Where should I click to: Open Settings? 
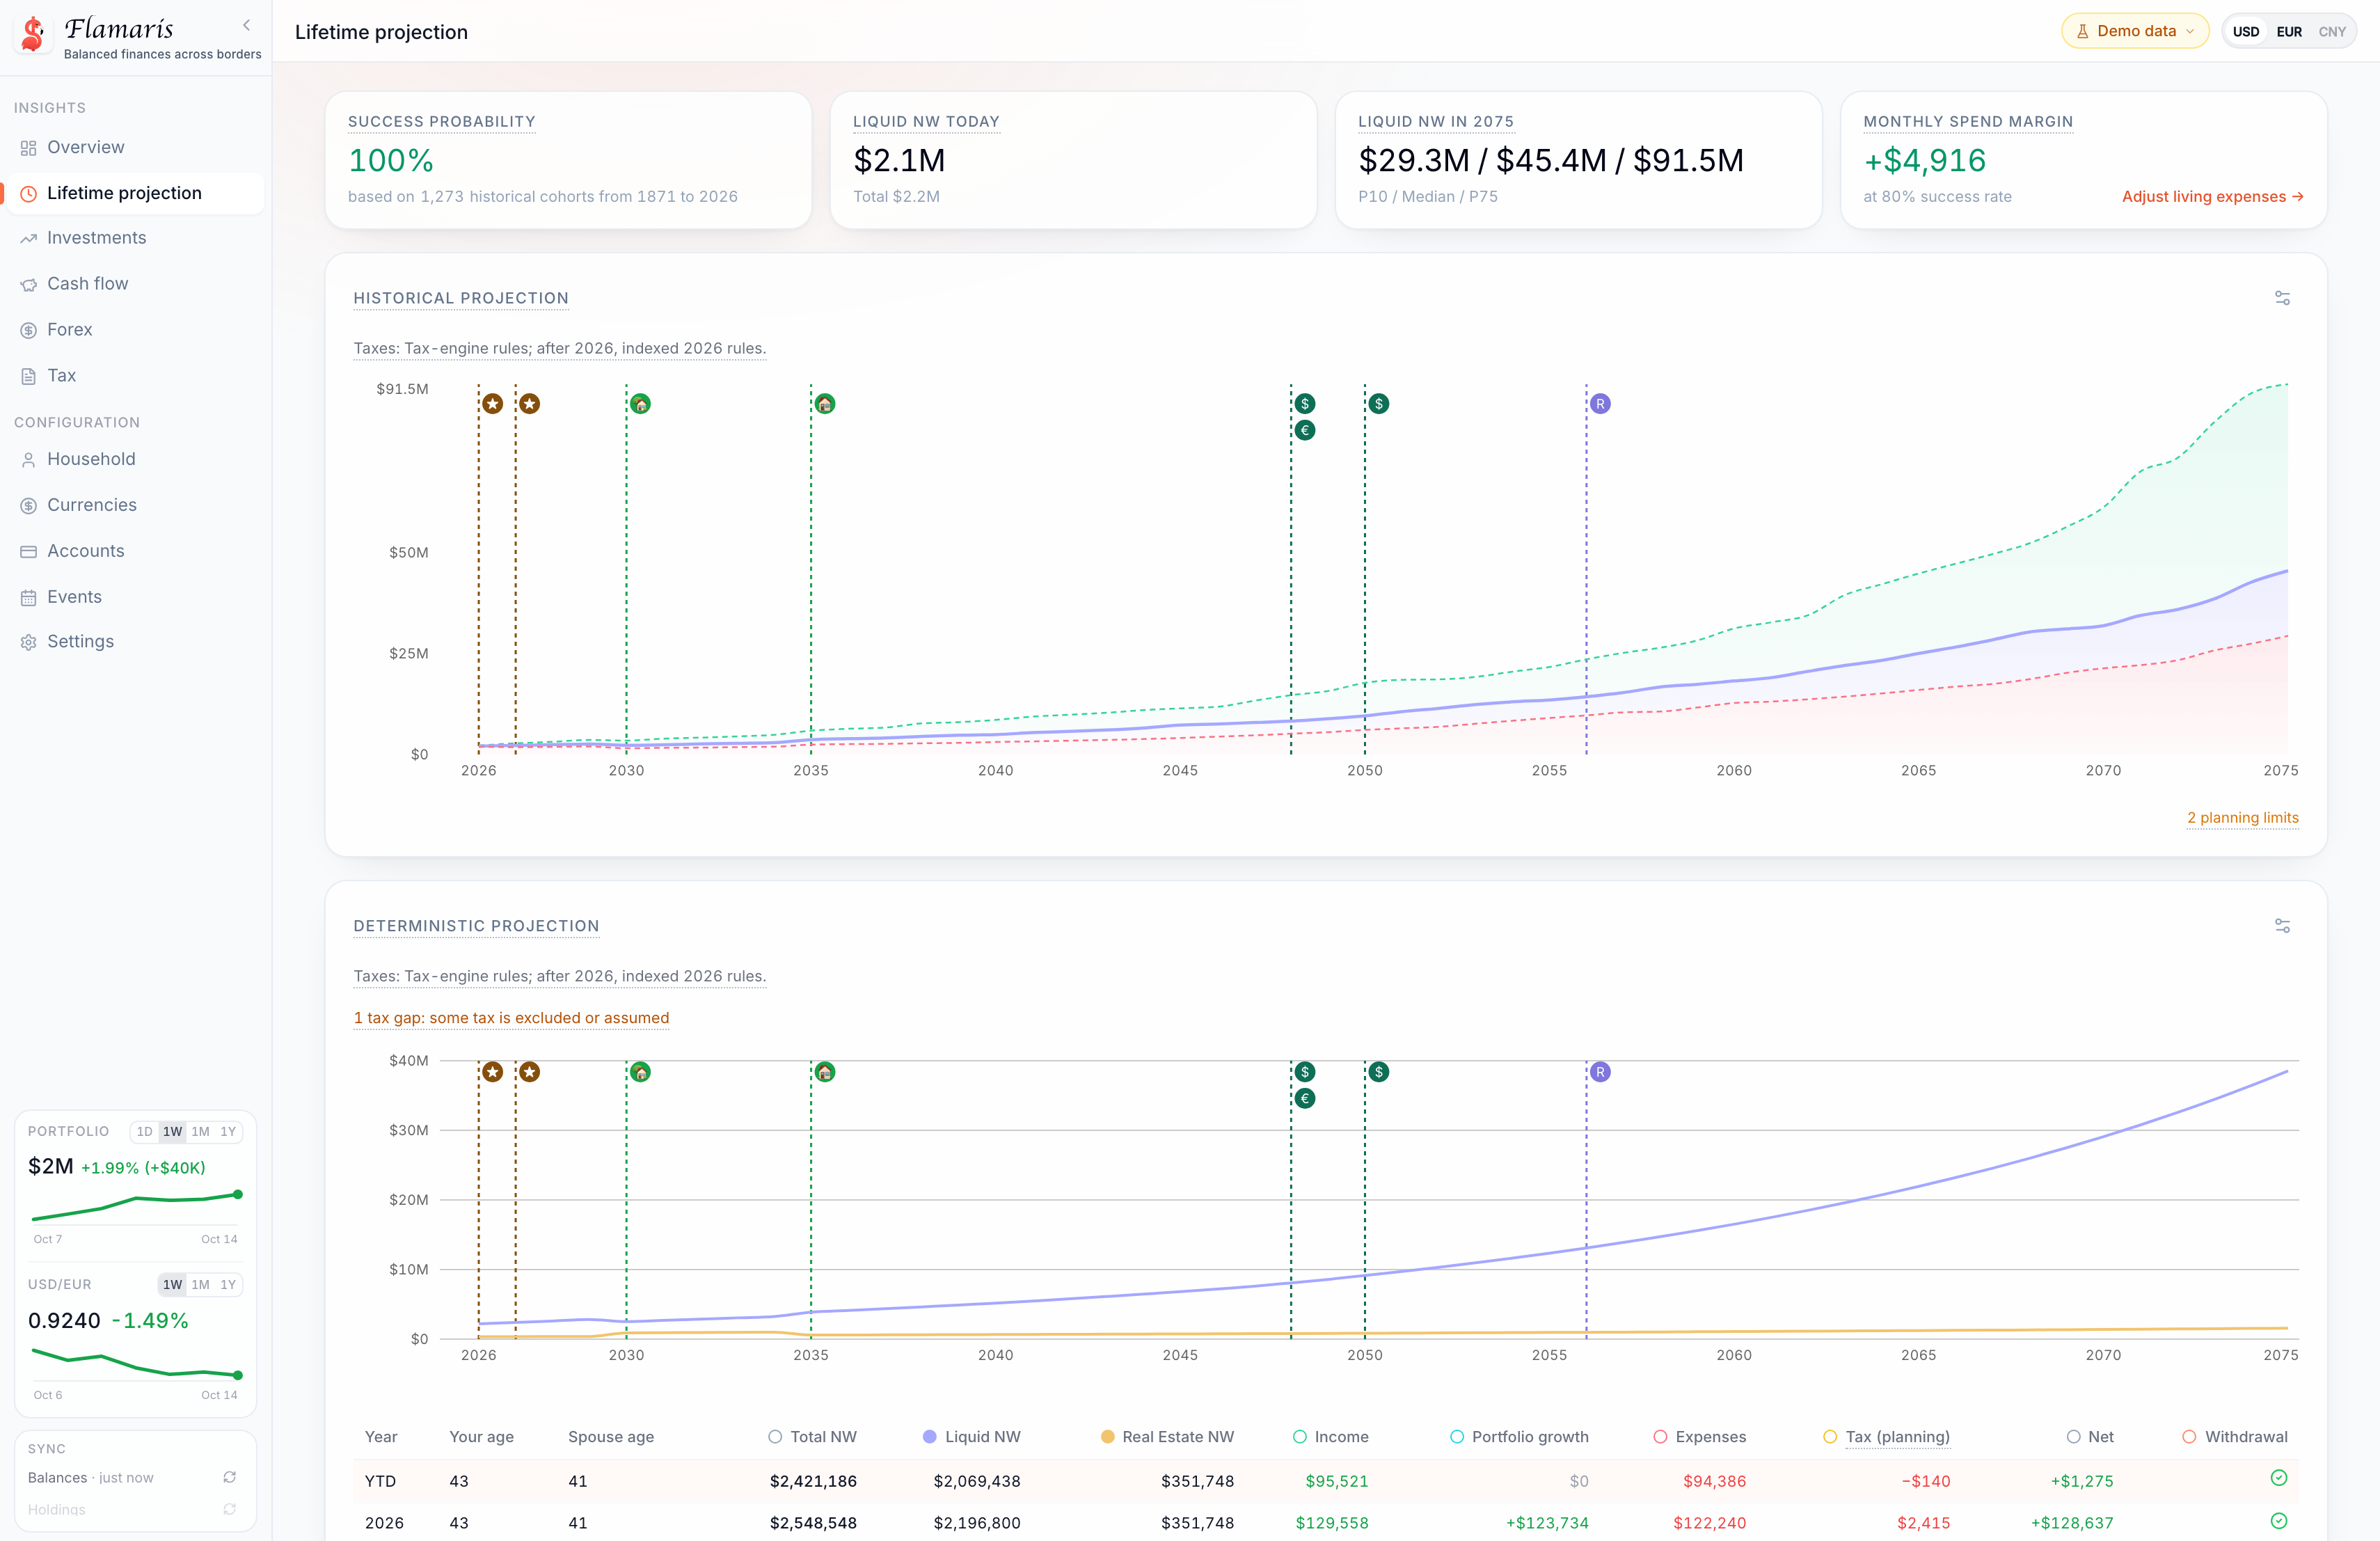pyautogui.click(x=135, y=642)
